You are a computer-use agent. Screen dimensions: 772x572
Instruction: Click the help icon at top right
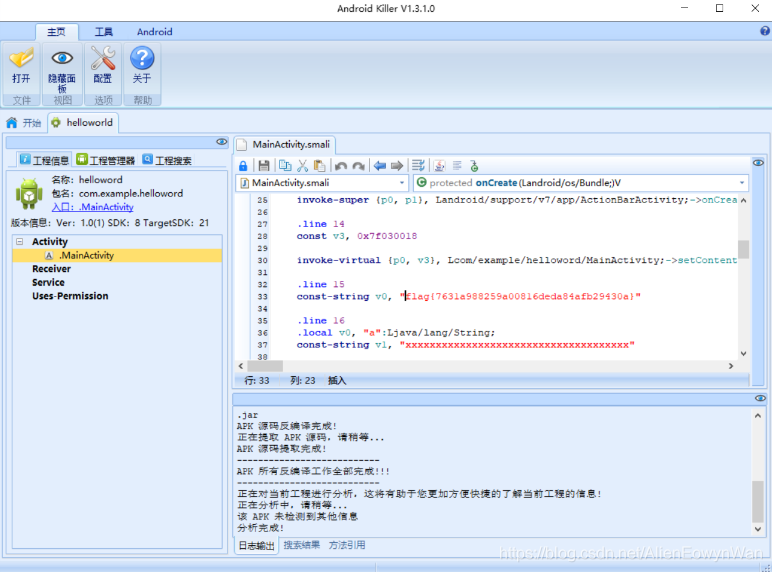pos(765,31)
